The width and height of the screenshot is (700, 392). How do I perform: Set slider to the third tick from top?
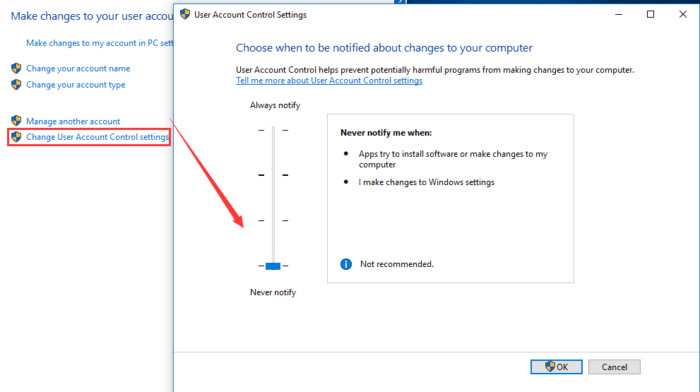point(273,221)
